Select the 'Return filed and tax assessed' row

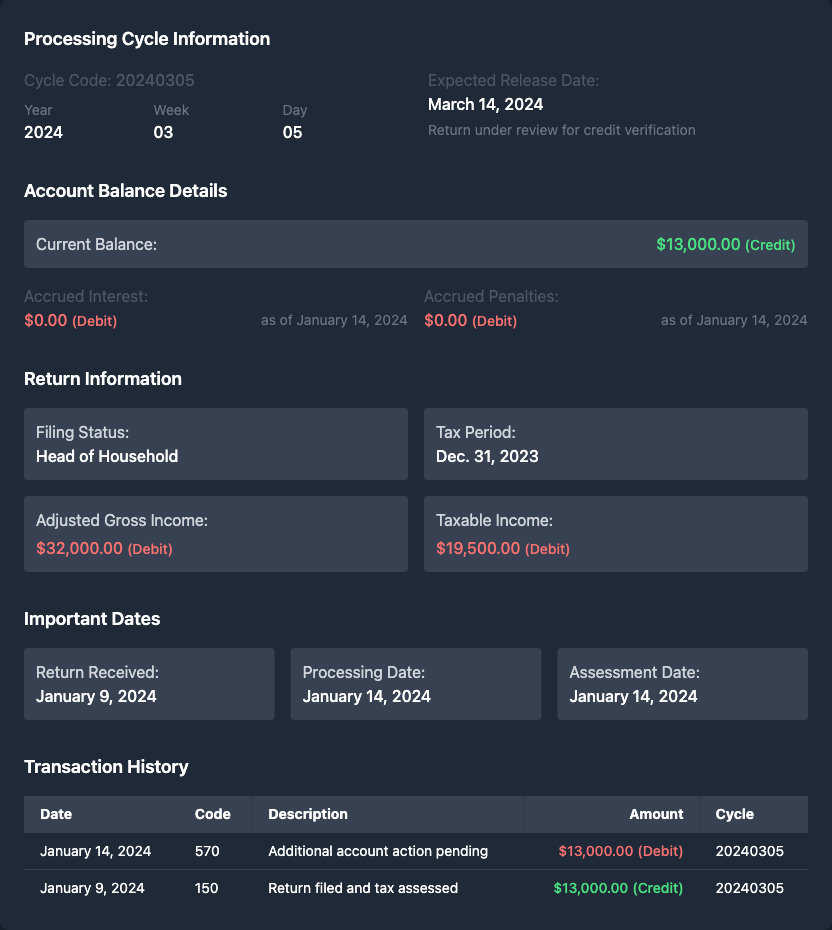(415, 888)
